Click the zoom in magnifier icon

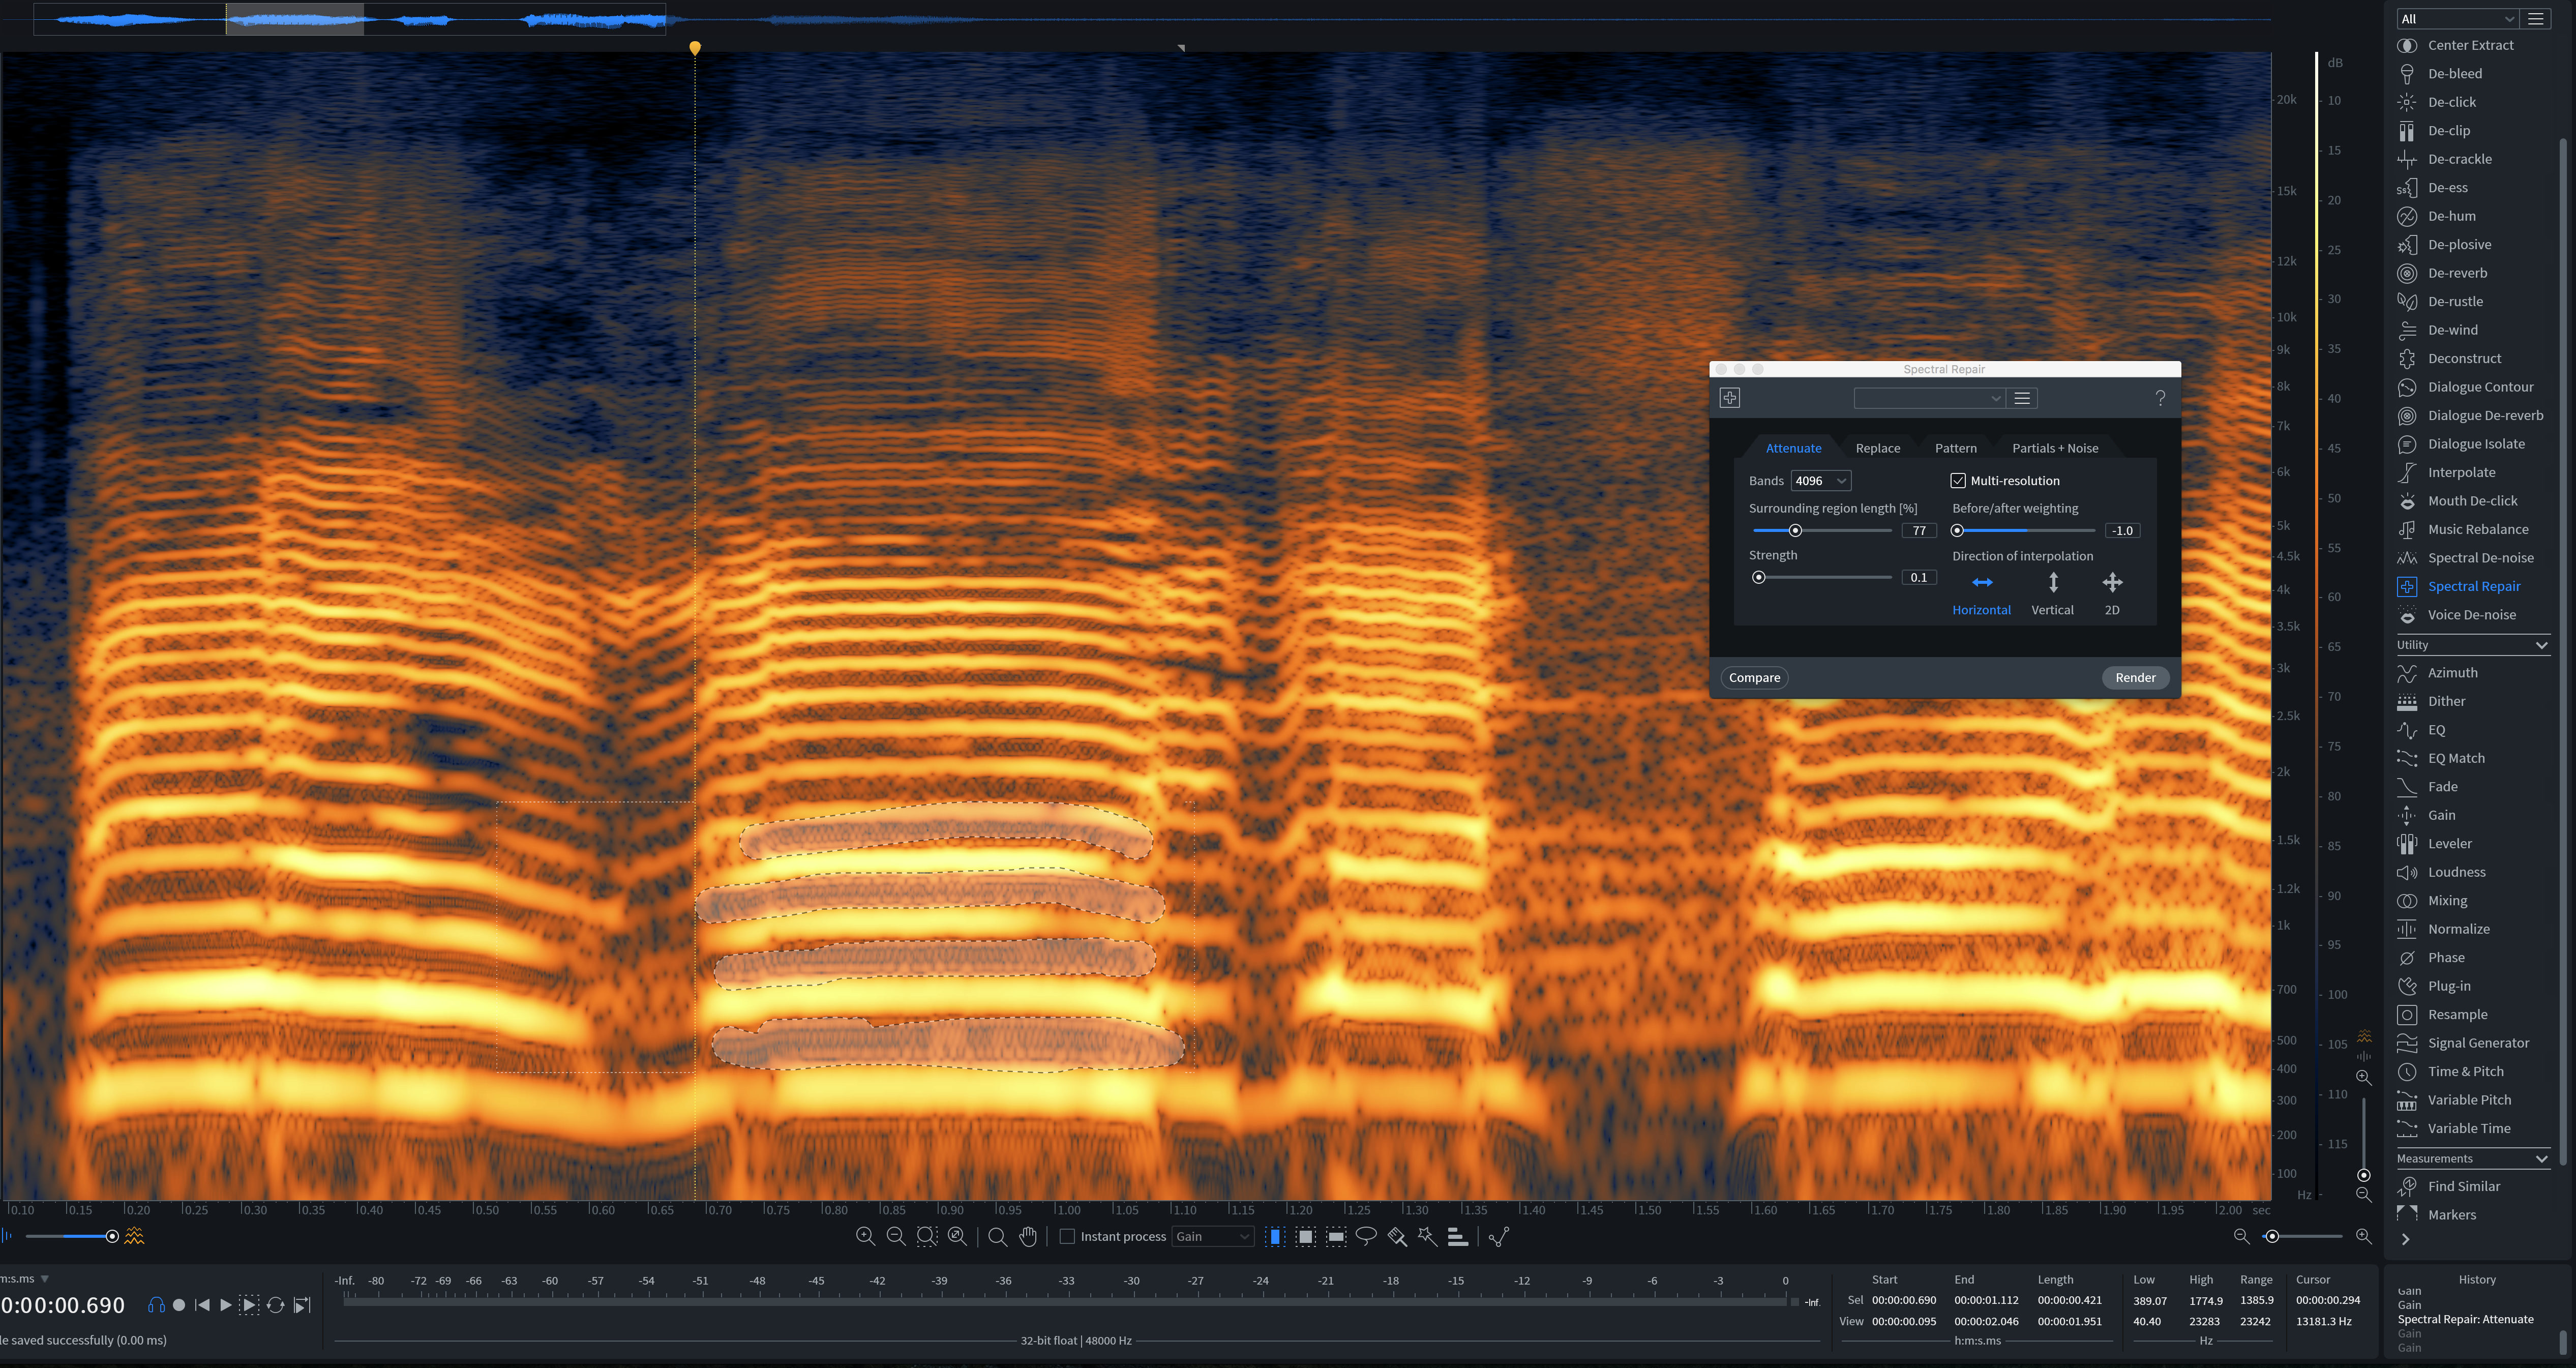tap(866, 1237)
